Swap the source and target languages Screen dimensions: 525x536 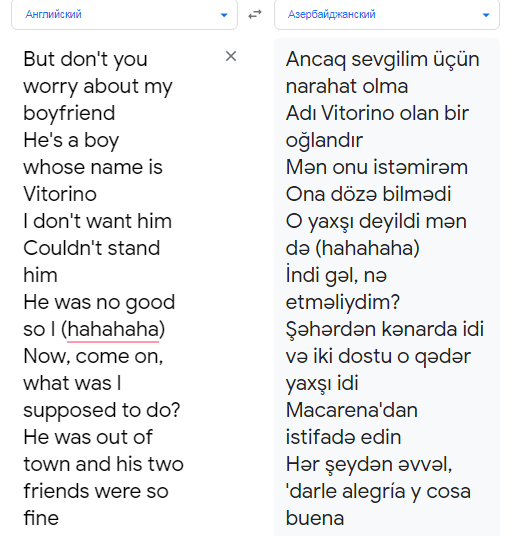255,14
